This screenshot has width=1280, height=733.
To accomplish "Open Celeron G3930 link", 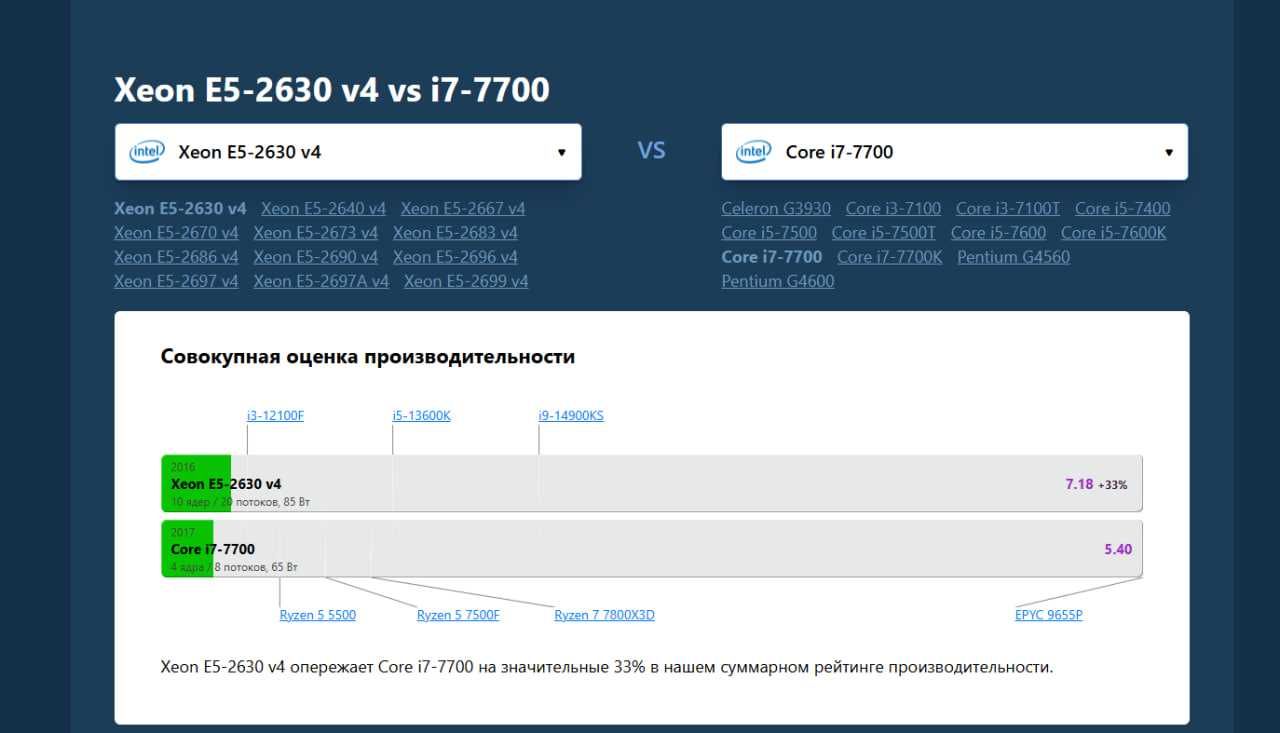I will 776,208.
